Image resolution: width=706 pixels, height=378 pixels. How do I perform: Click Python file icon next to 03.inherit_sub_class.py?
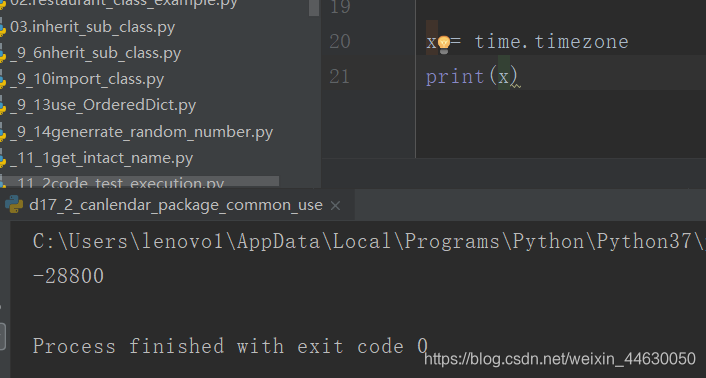tap(3, 28)
